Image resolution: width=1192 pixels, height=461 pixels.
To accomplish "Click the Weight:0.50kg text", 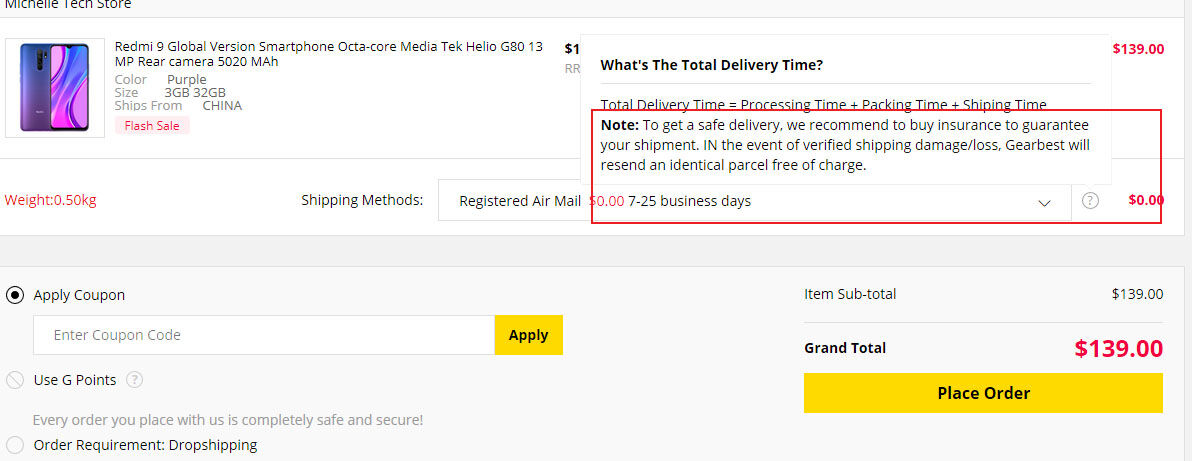I will click(51, 200).
